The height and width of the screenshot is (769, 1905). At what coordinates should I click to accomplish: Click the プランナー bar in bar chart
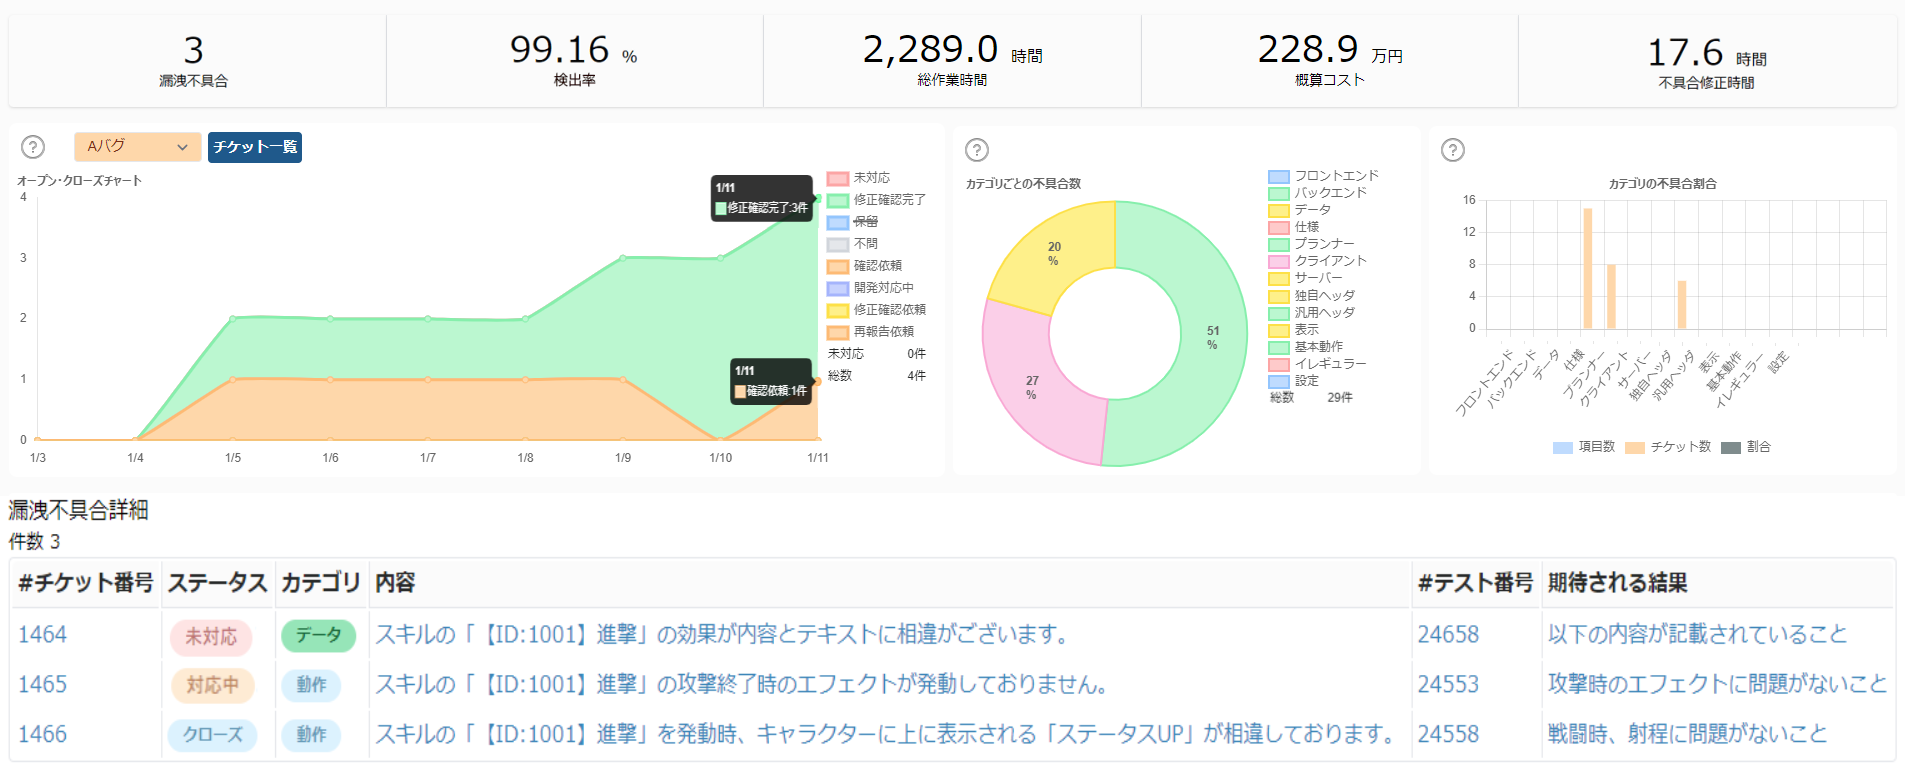[x=1611, y=297]
